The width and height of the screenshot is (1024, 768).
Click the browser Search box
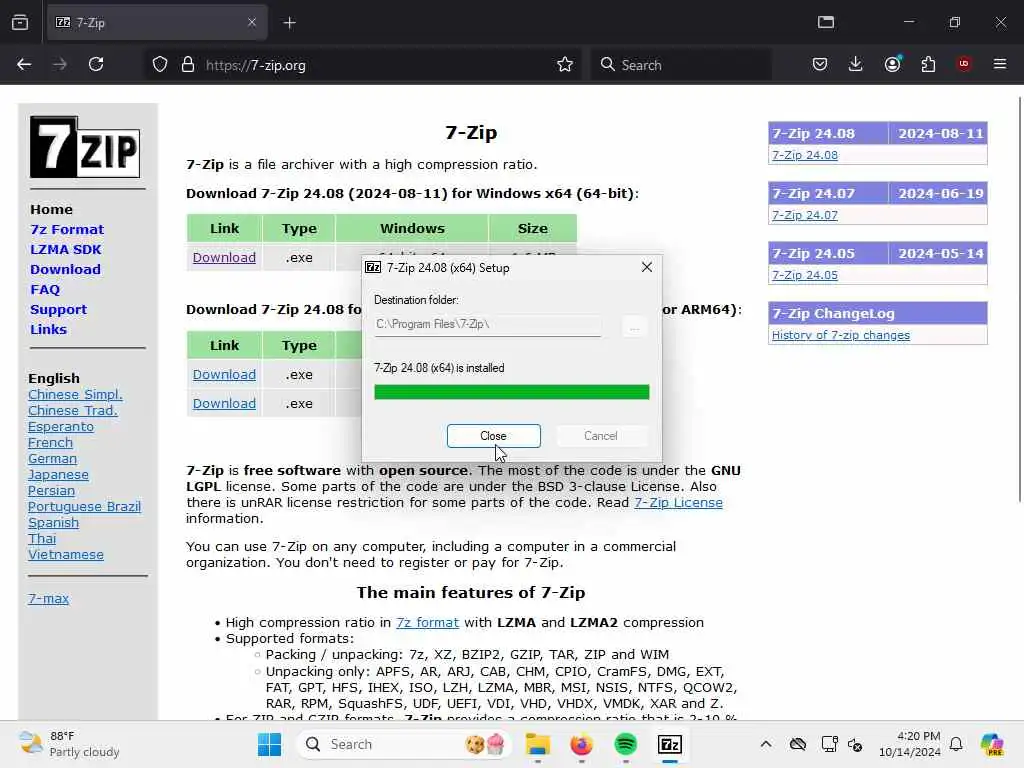[680, 65]
